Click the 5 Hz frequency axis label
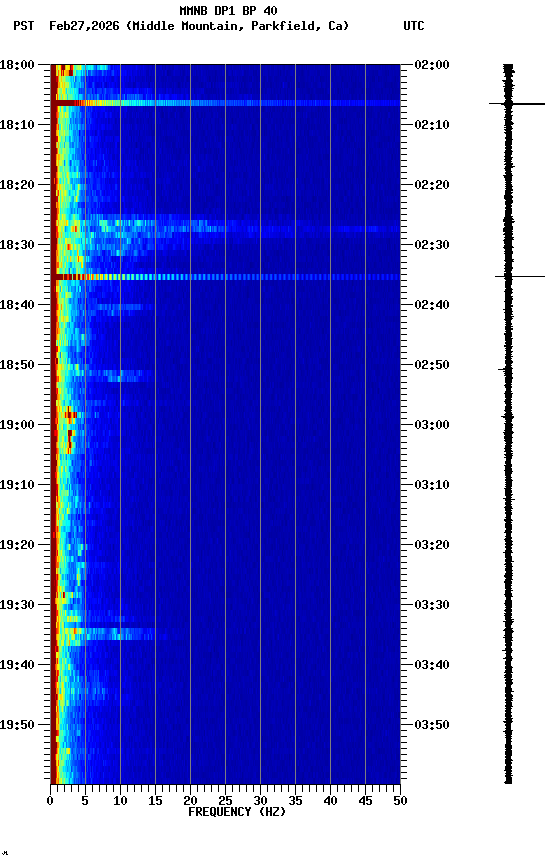552x864 pixels. click(x=85, y=801)
